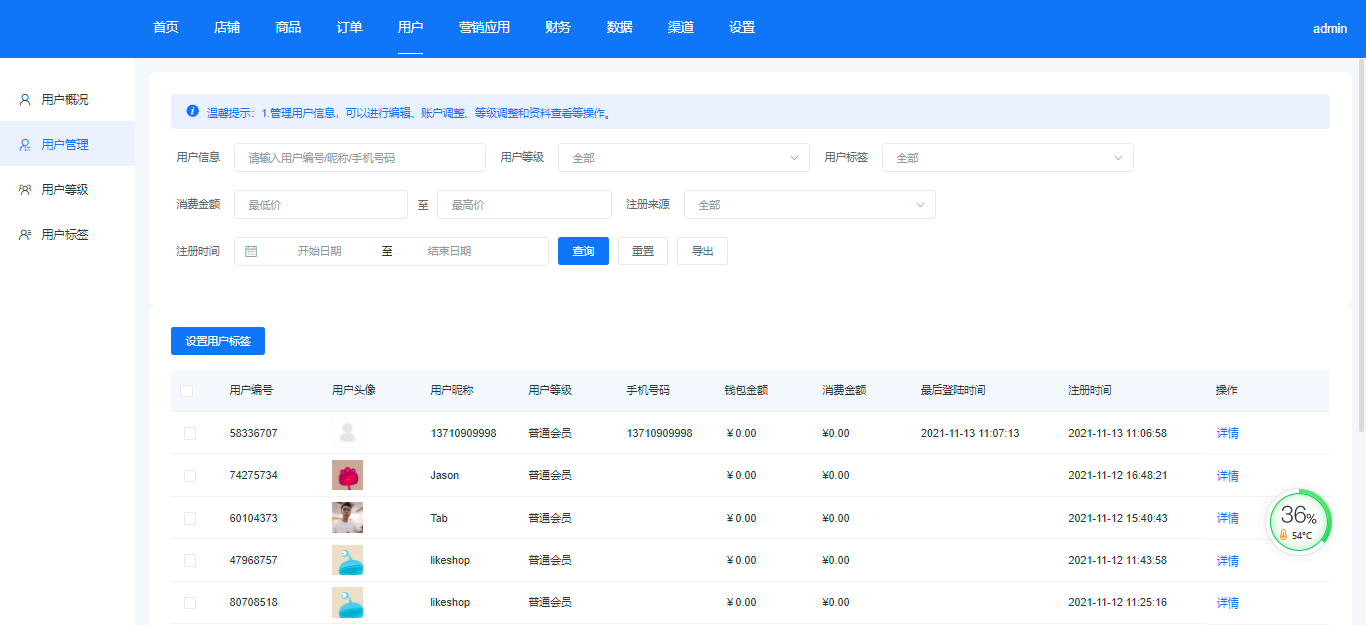Click the blue info icon beside 温馨提示
Viewport: 1366px width, 625px height.
(193, 112)
